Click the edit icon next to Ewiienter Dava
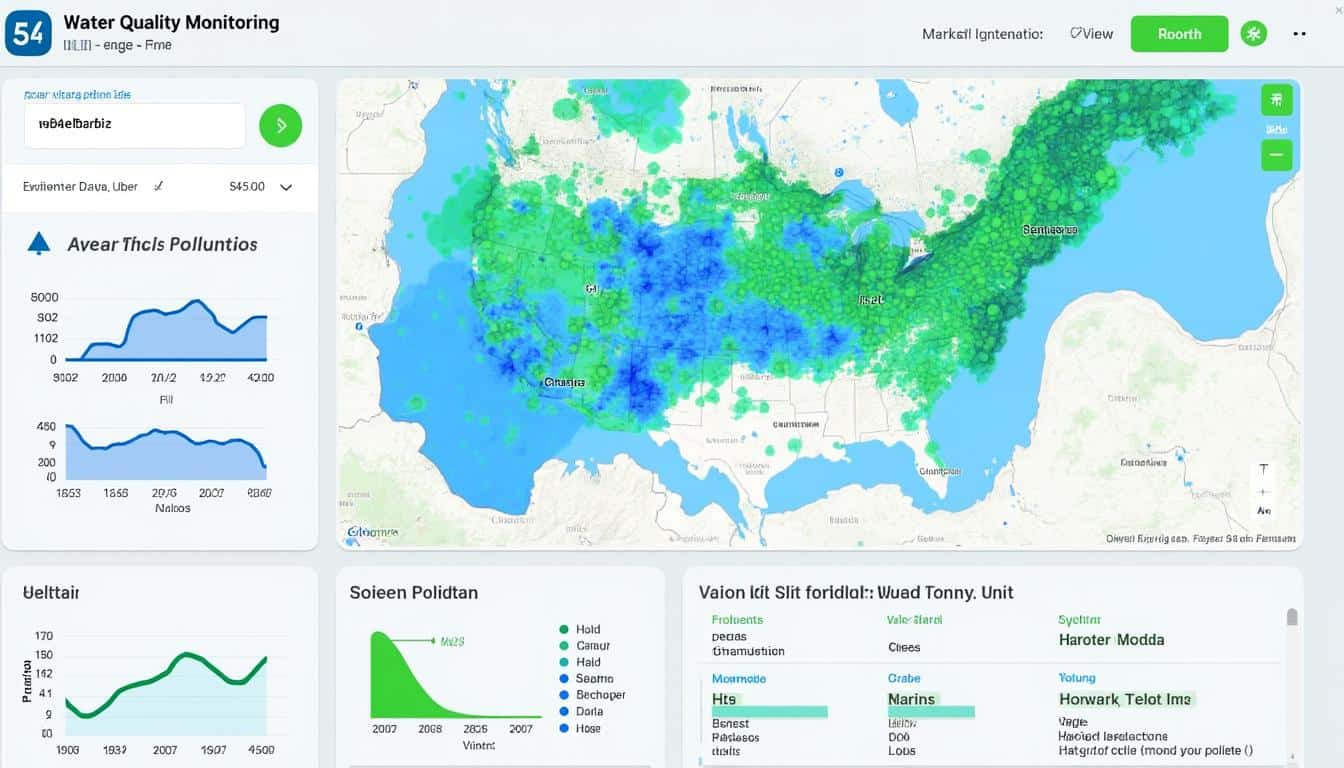This screenshot has width=1344, height=768. pos(158,186)
